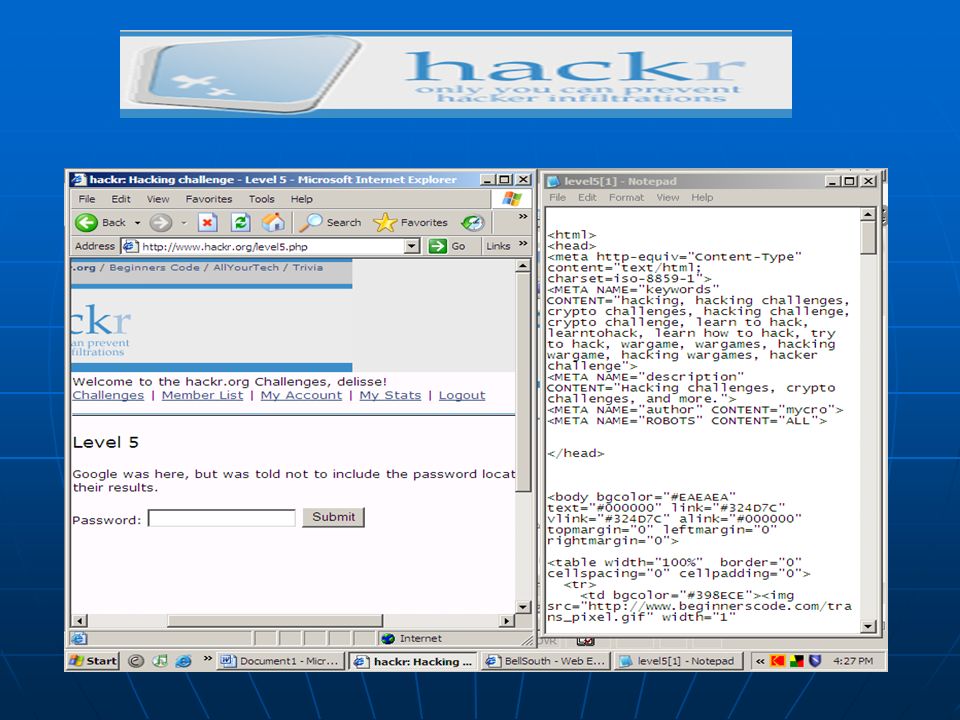960x720 pixels.
Task: Open Search magnifier in IE toolbar
Action: pos(310,222)
